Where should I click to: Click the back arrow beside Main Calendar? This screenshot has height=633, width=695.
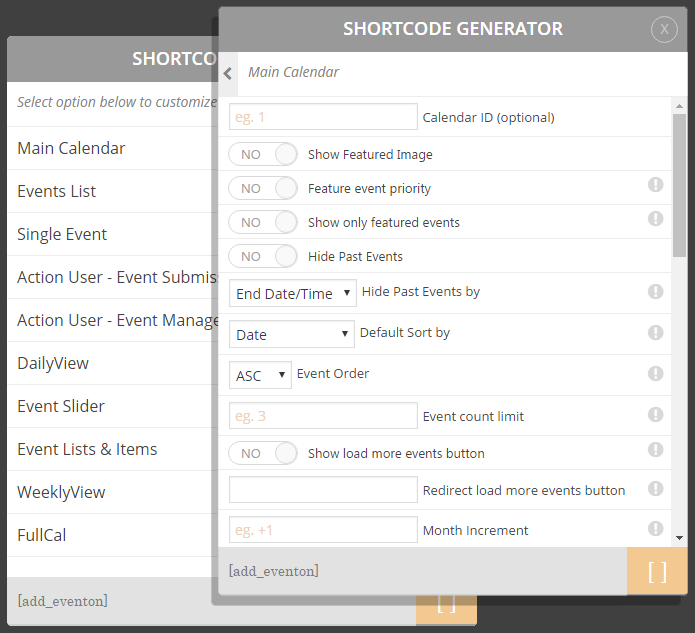coord(228,74)
